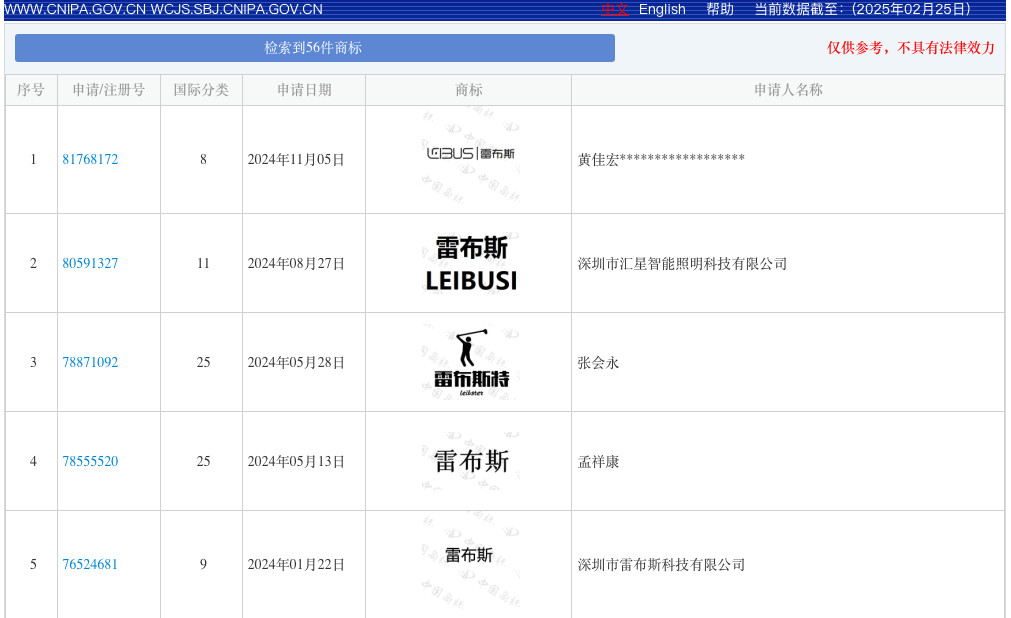This screenshot has width=1011, height=618.
Task: Click the LEIBUS 雷布斯 trademark image in row 1
Action: pyautogui.click(x=470, y=154)
